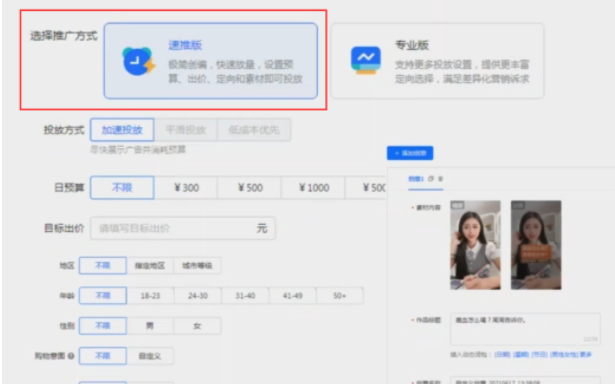Click the copy icon next to 创意1
The image size is (615, 384).
pos(431,178)
